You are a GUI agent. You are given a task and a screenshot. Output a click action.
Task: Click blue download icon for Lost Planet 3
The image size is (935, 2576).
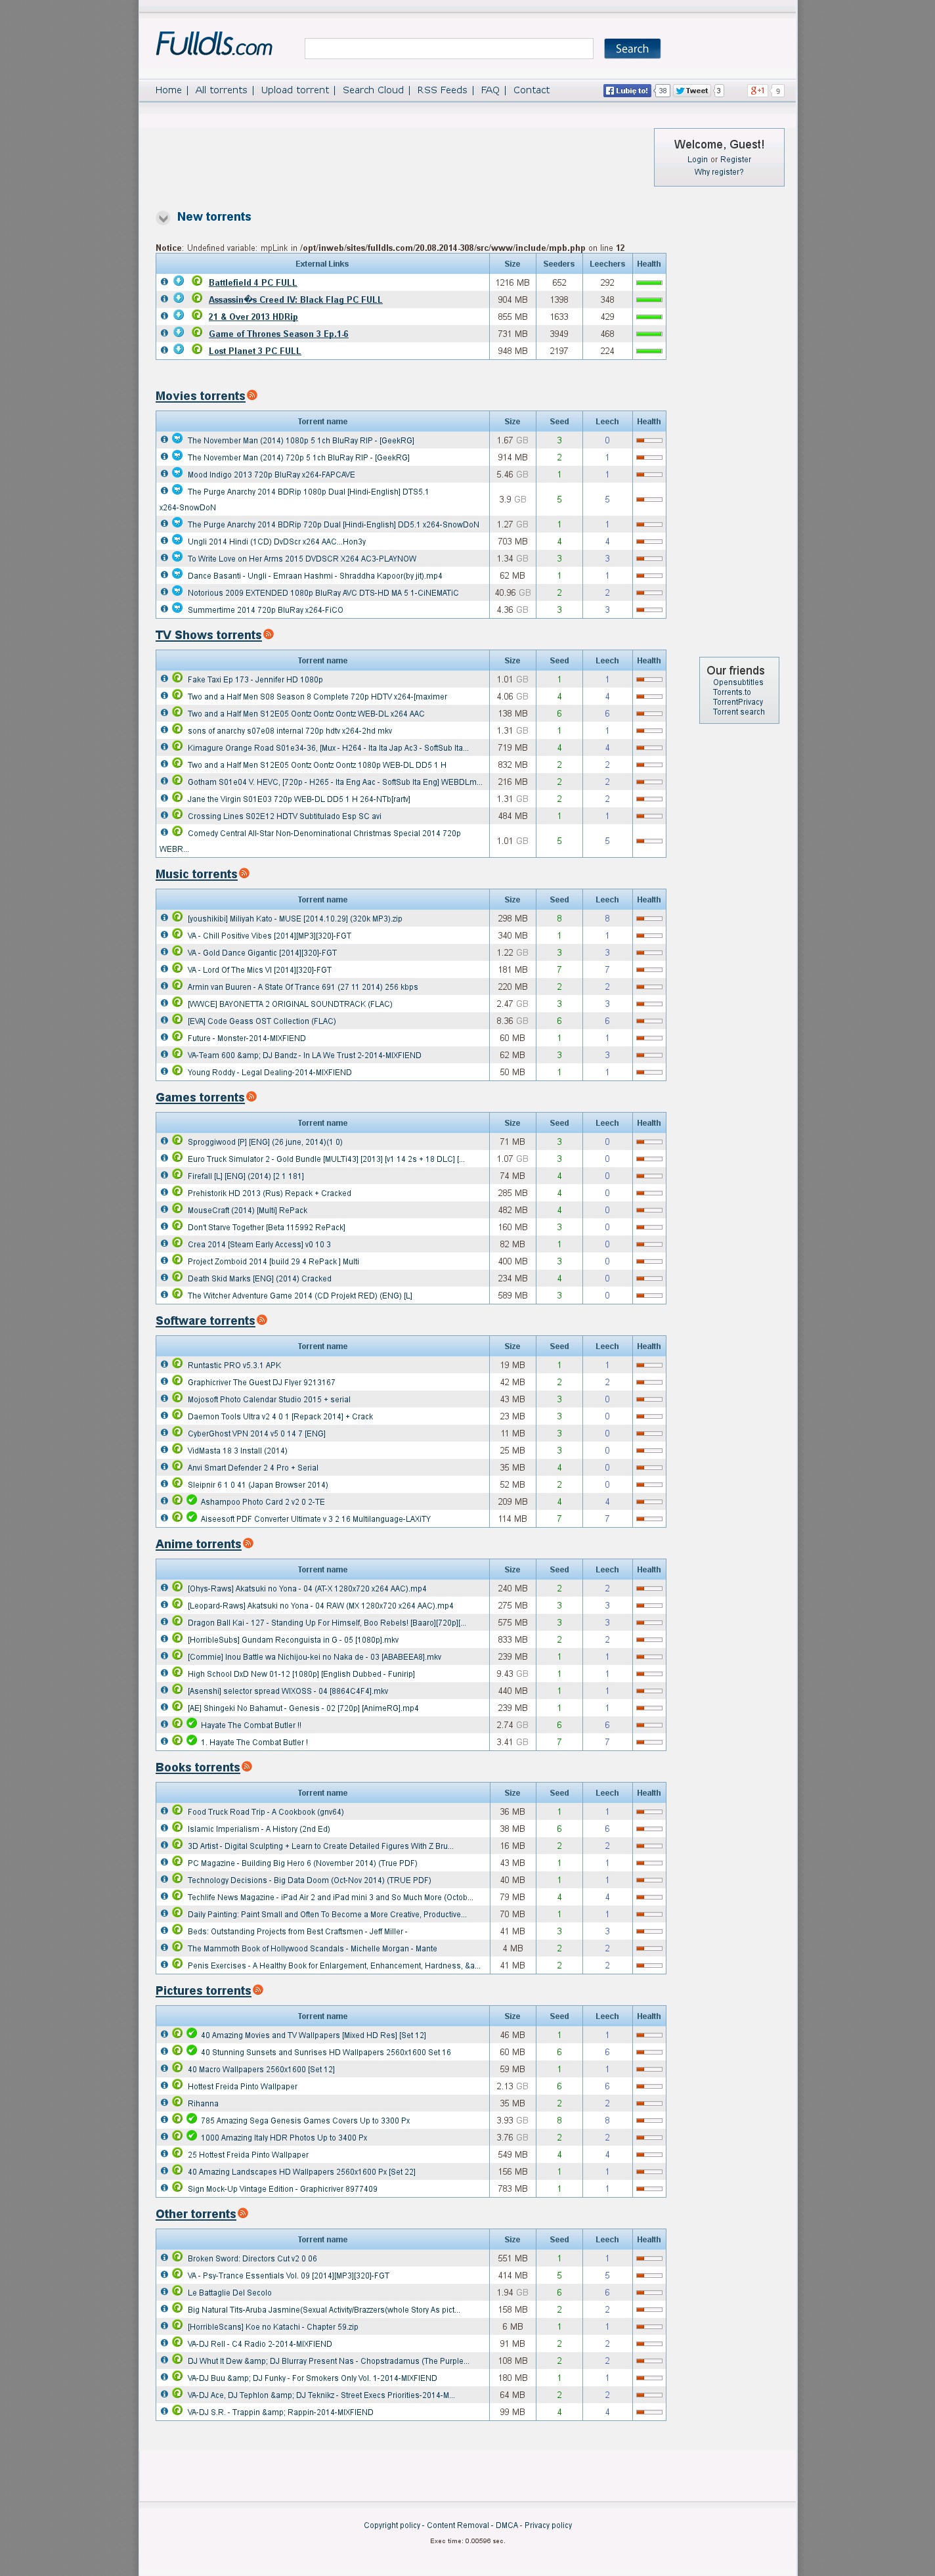[179, 349]
